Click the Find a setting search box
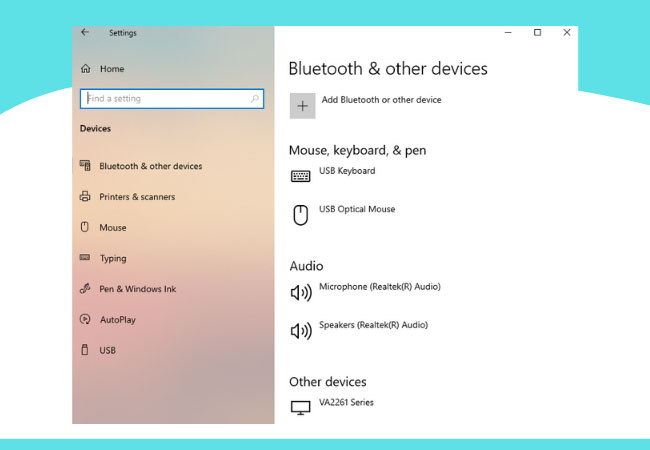Screen dimensions: 650x450 tap(165, 98)
